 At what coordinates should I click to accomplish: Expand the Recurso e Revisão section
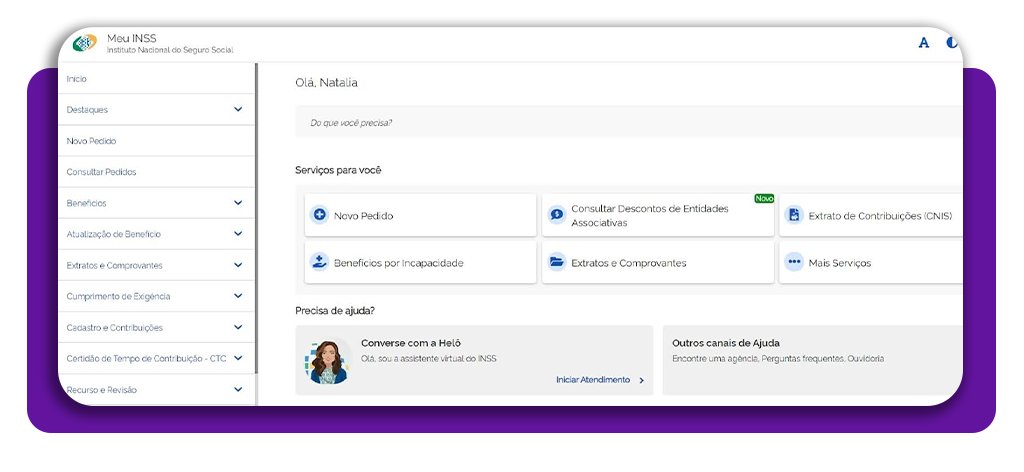click(x=238, y=389)
